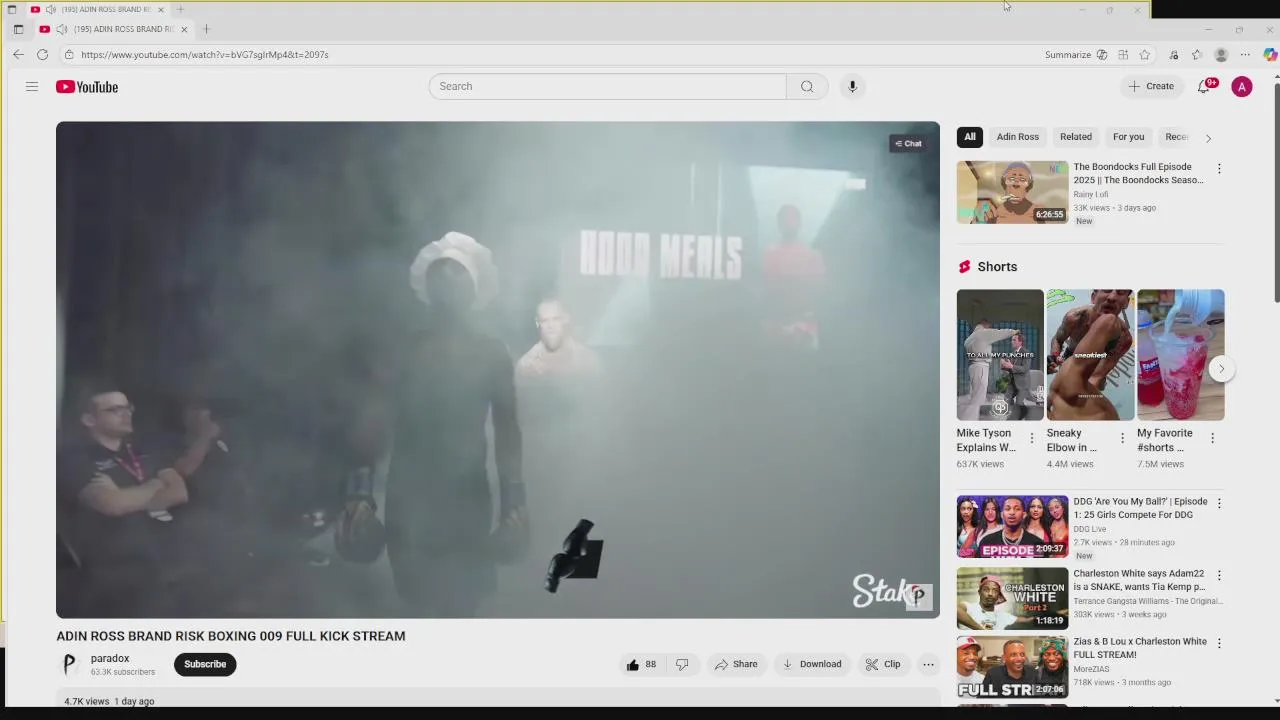Image resolution: width=1280 pixels, height=720 pixels.
Task: Click the address bar URL
Action: [205, 55]
